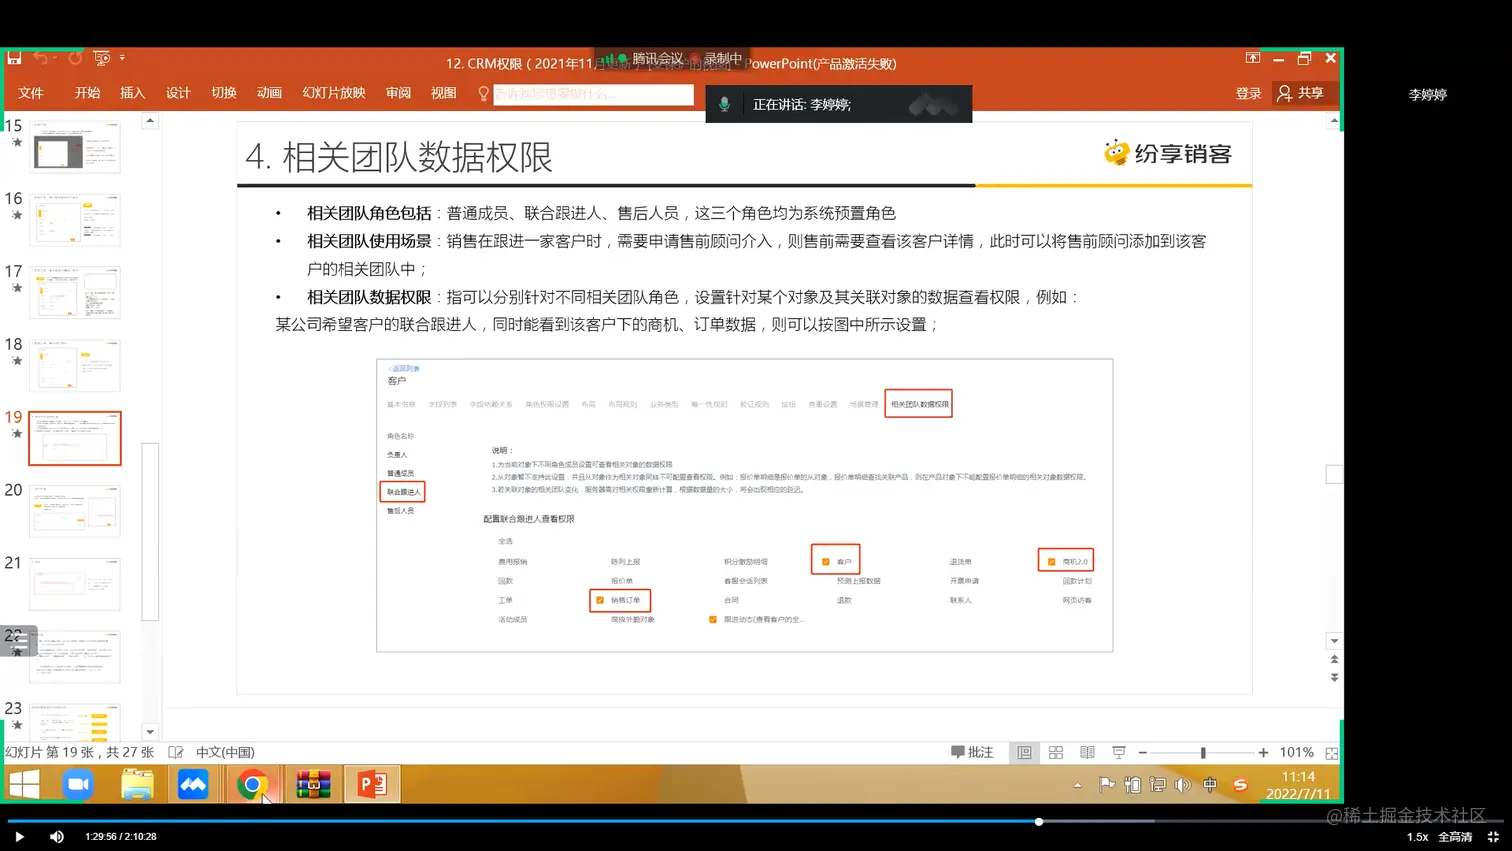Switch to the 切换 ribbon tab
The image size is (1512, 851).
click(x=224, y=93)
